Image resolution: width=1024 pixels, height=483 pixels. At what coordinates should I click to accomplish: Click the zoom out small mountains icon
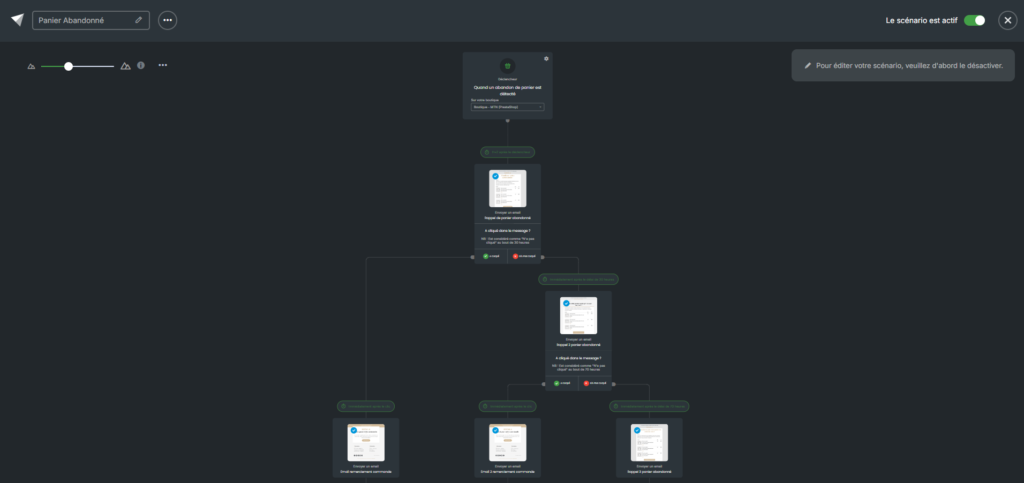point(31,66)
